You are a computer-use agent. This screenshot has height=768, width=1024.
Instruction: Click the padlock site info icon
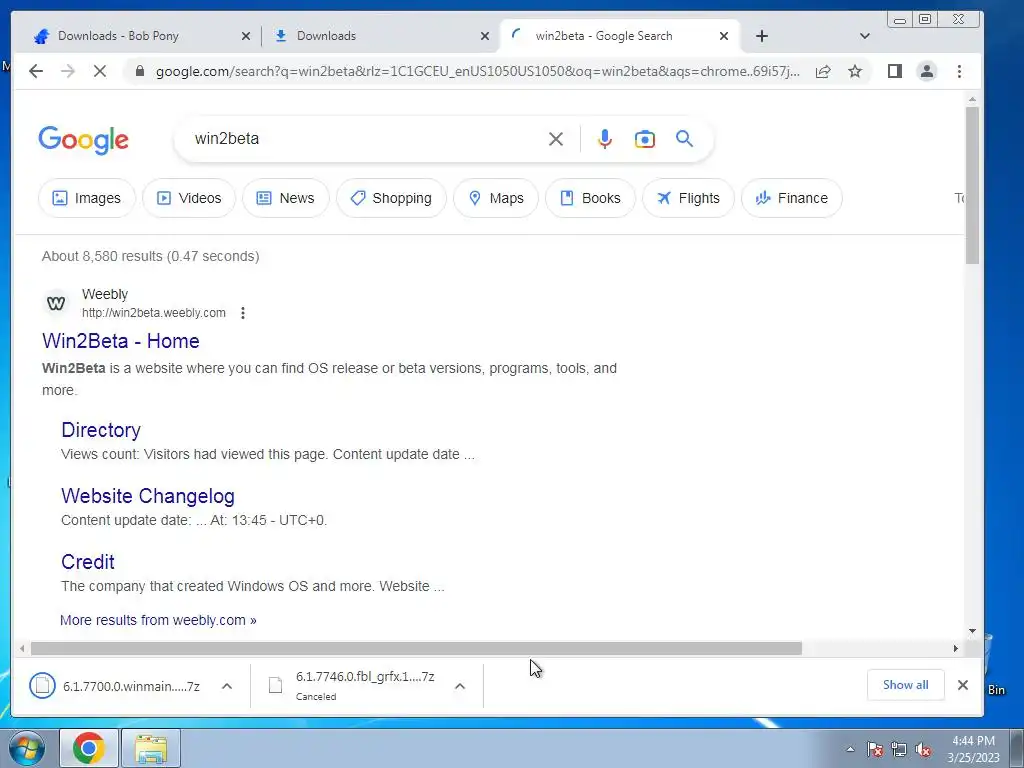(139, 71)
